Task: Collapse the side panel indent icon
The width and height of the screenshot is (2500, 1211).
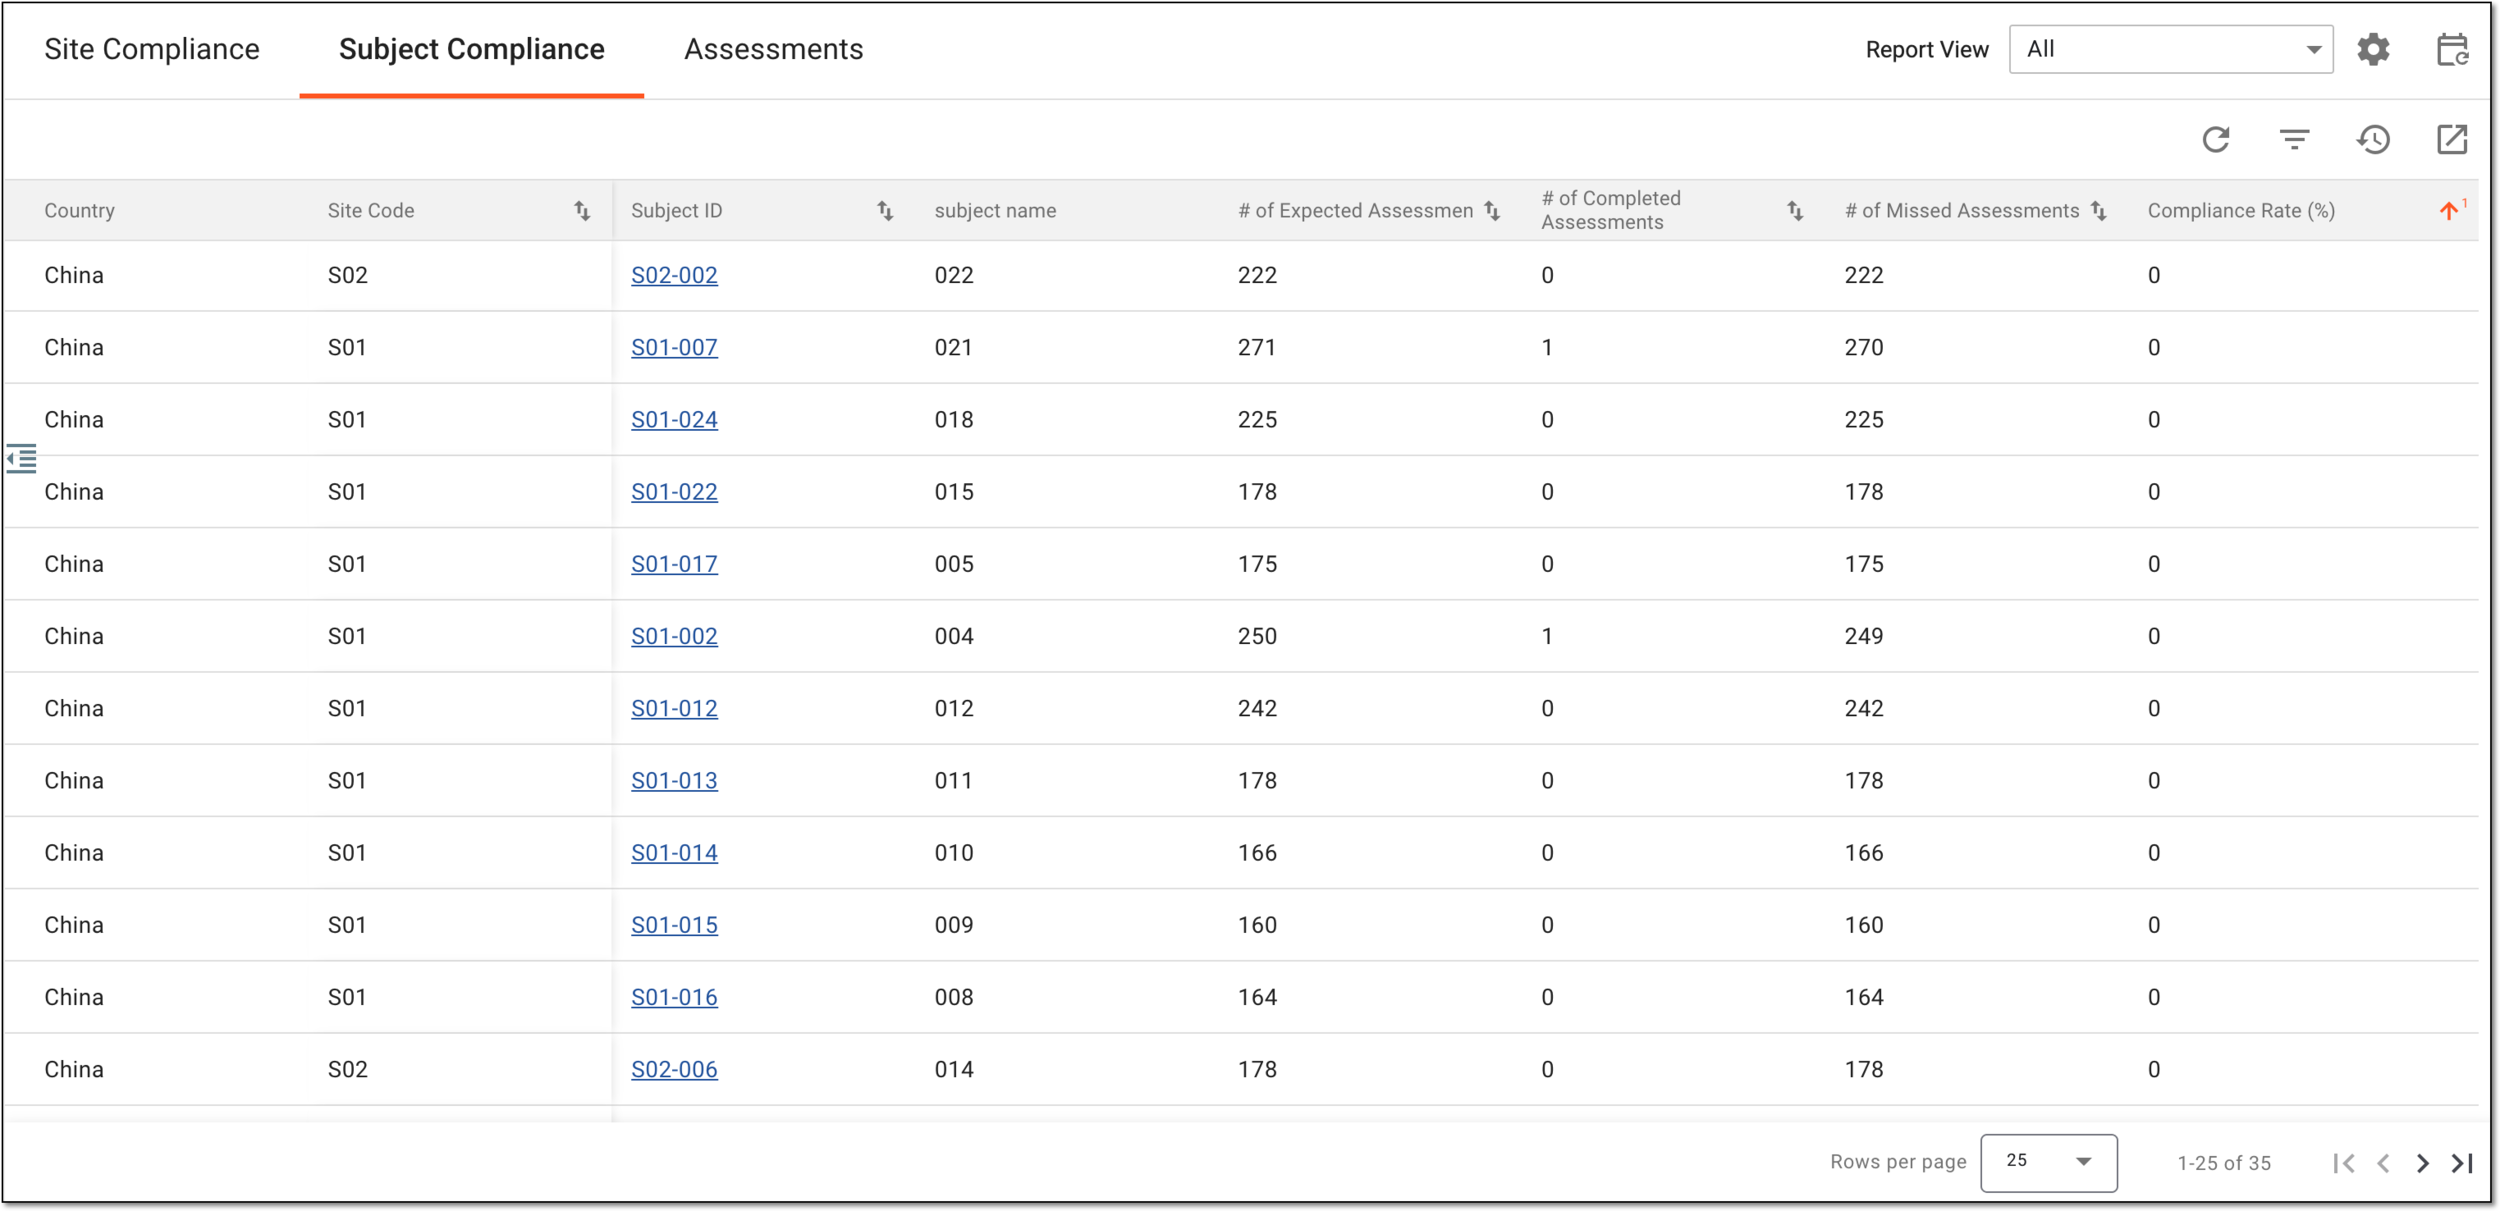Action: (21, 458)
